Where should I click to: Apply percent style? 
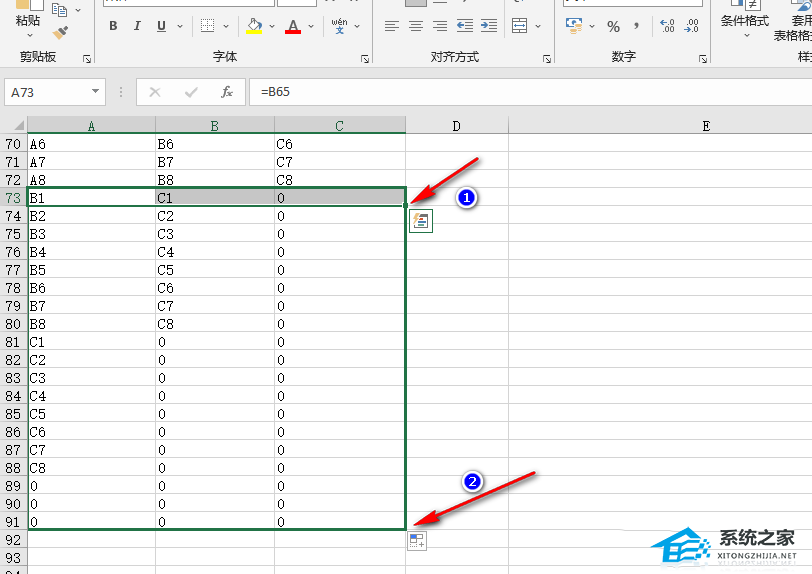pyautogui.click(x=614, y=26)
